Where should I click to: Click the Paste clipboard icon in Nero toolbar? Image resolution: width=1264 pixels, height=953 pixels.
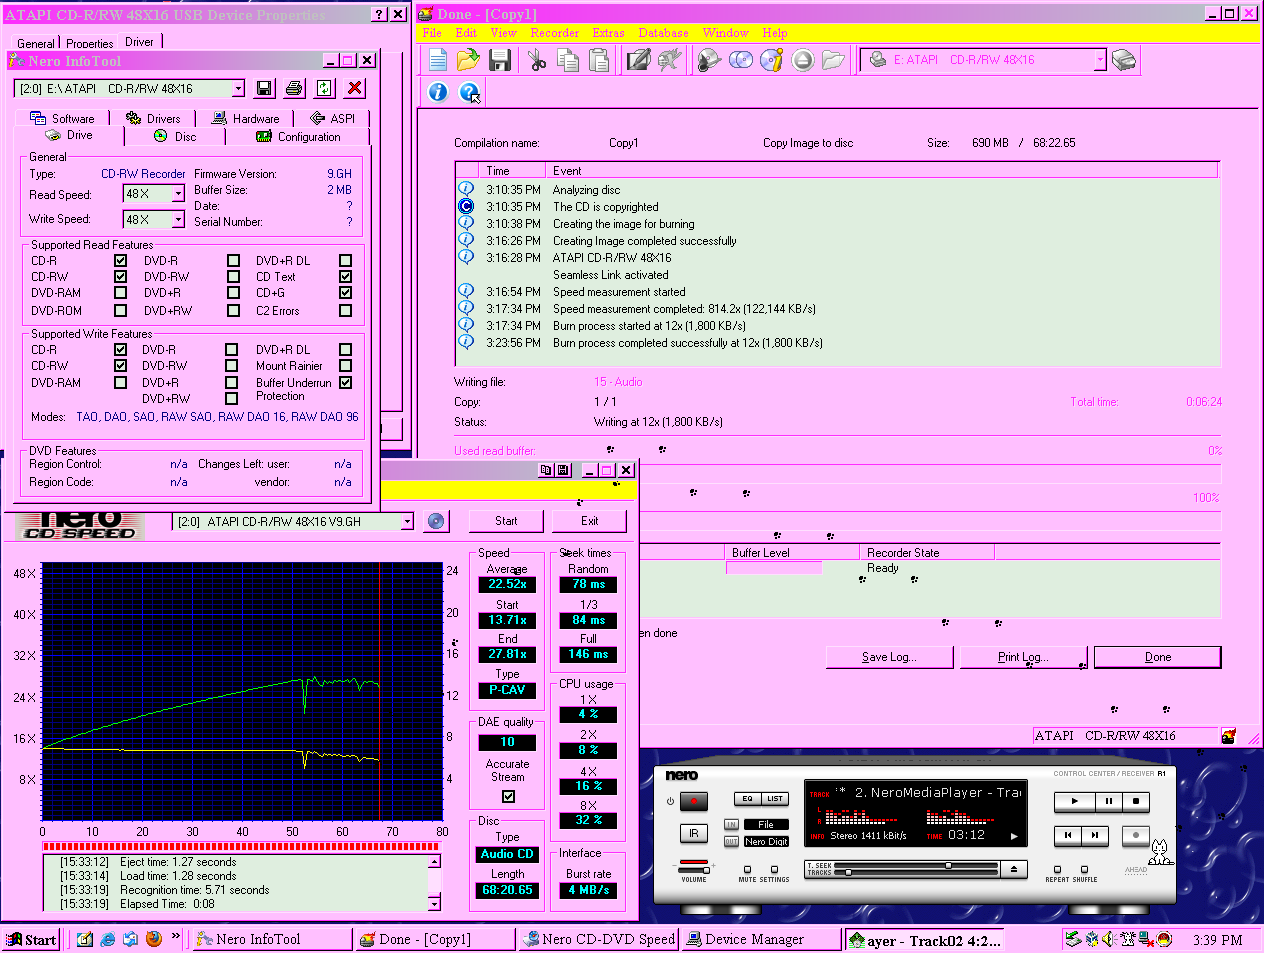click(x=599, y=60)
